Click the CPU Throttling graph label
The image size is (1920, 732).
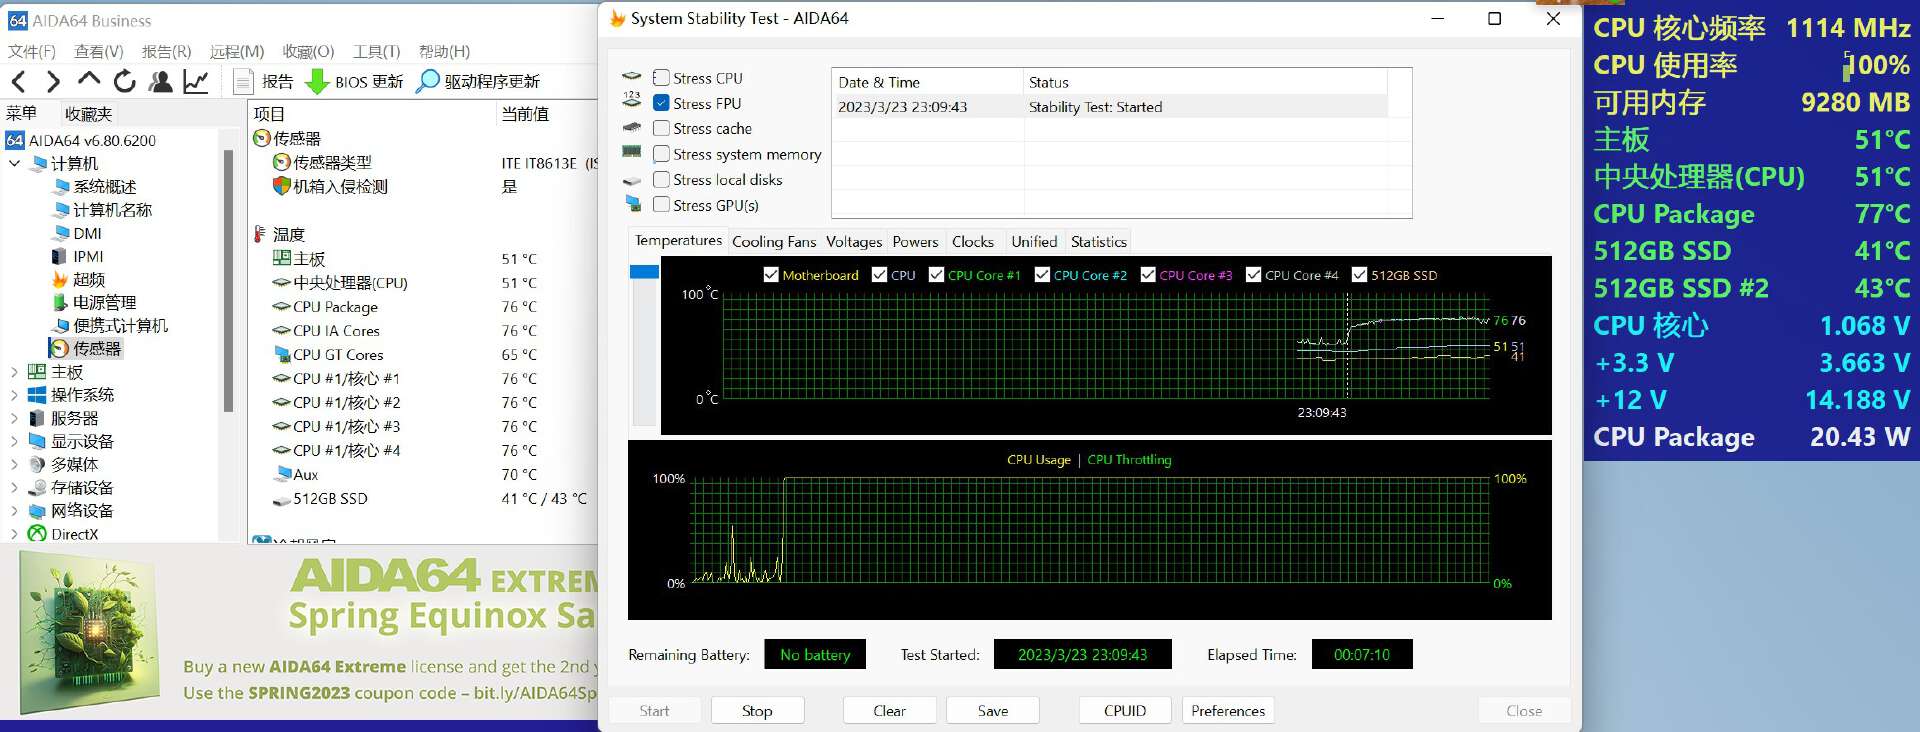(x=1129, y=460)
